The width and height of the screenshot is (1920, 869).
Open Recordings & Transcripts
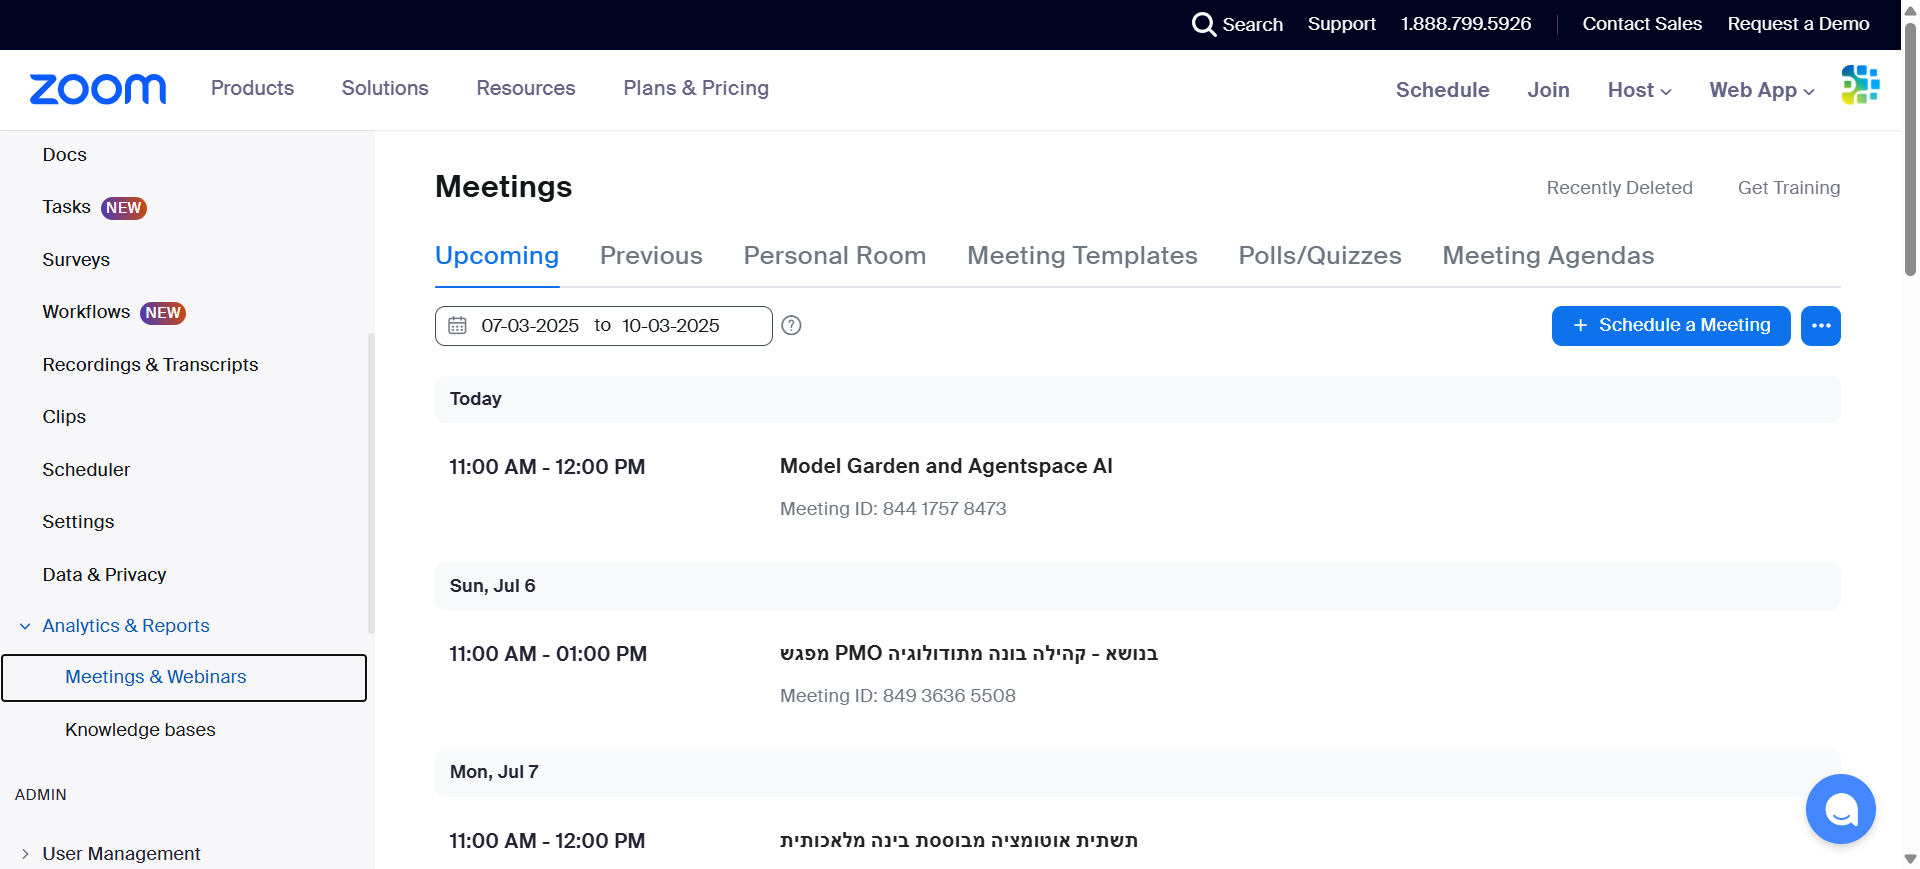(150, 365)
